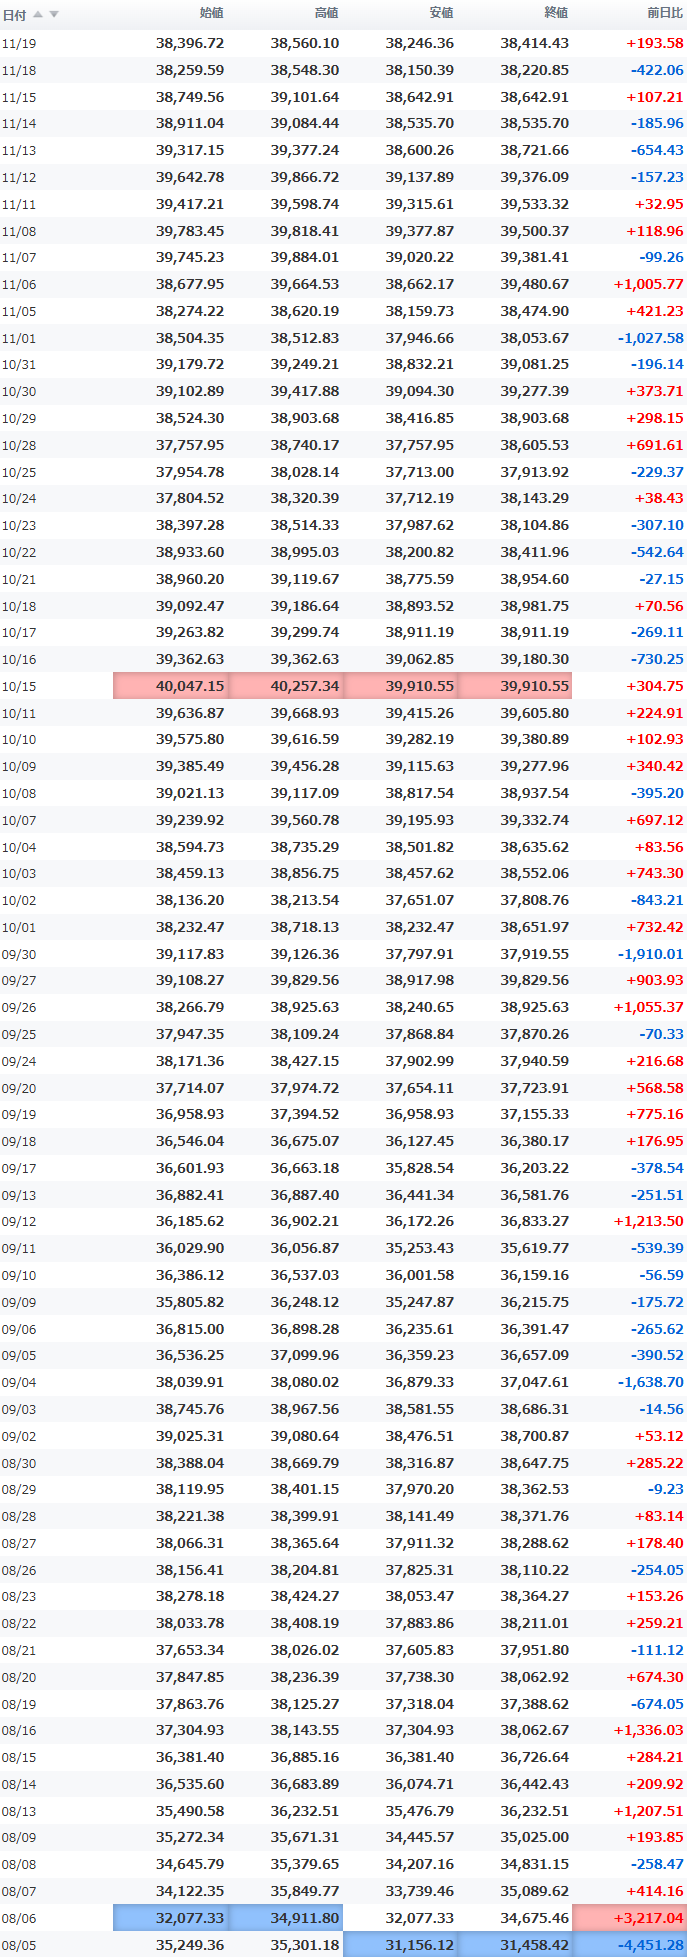The image size is (687, 1957).
Task: Select the 11/14 high value 39,084.44
Action: point(305,124)
